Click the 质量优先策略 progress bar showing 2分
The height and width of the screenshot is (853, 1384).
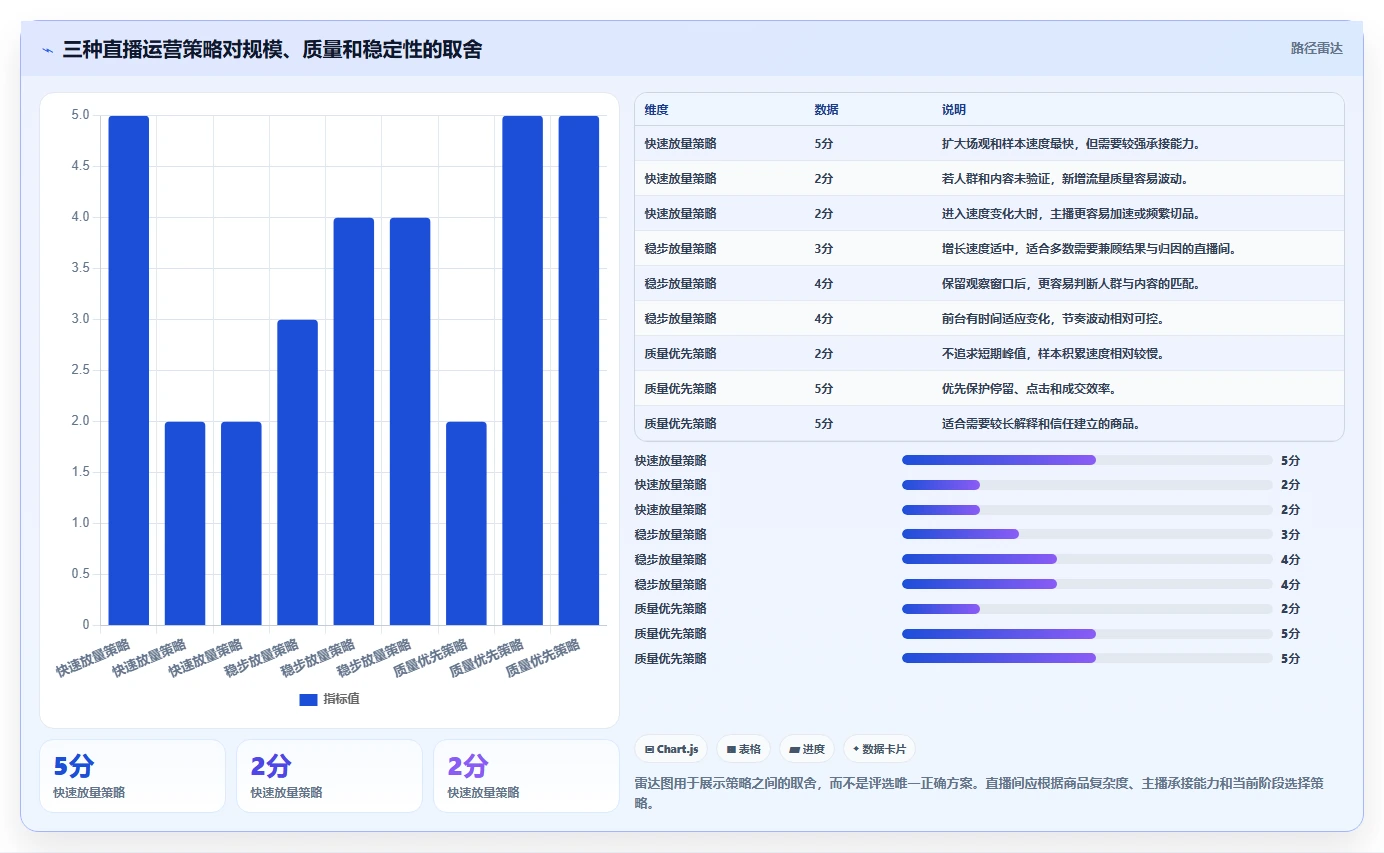click(x=1087, y=609)
